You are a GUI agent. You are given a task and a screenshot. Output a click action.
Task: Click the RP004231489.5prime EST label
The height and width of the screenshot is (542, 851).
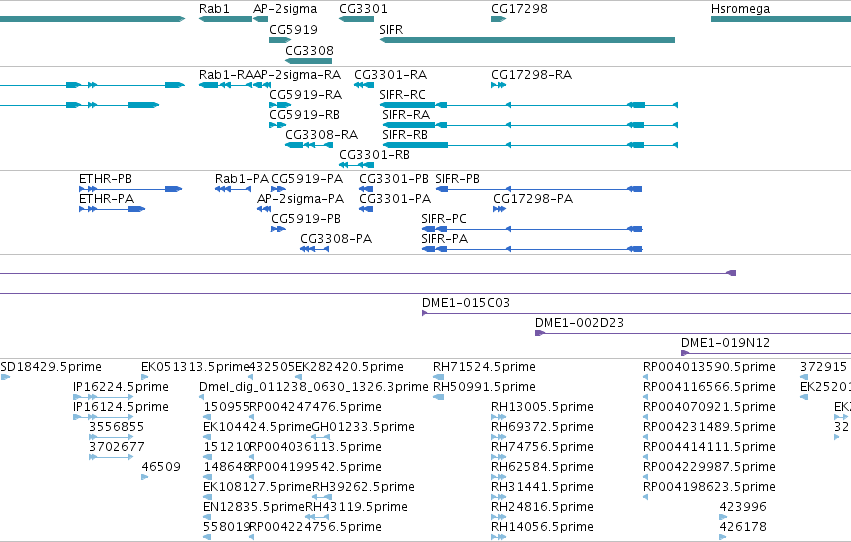pyautogui.click(x=709, y=428)
